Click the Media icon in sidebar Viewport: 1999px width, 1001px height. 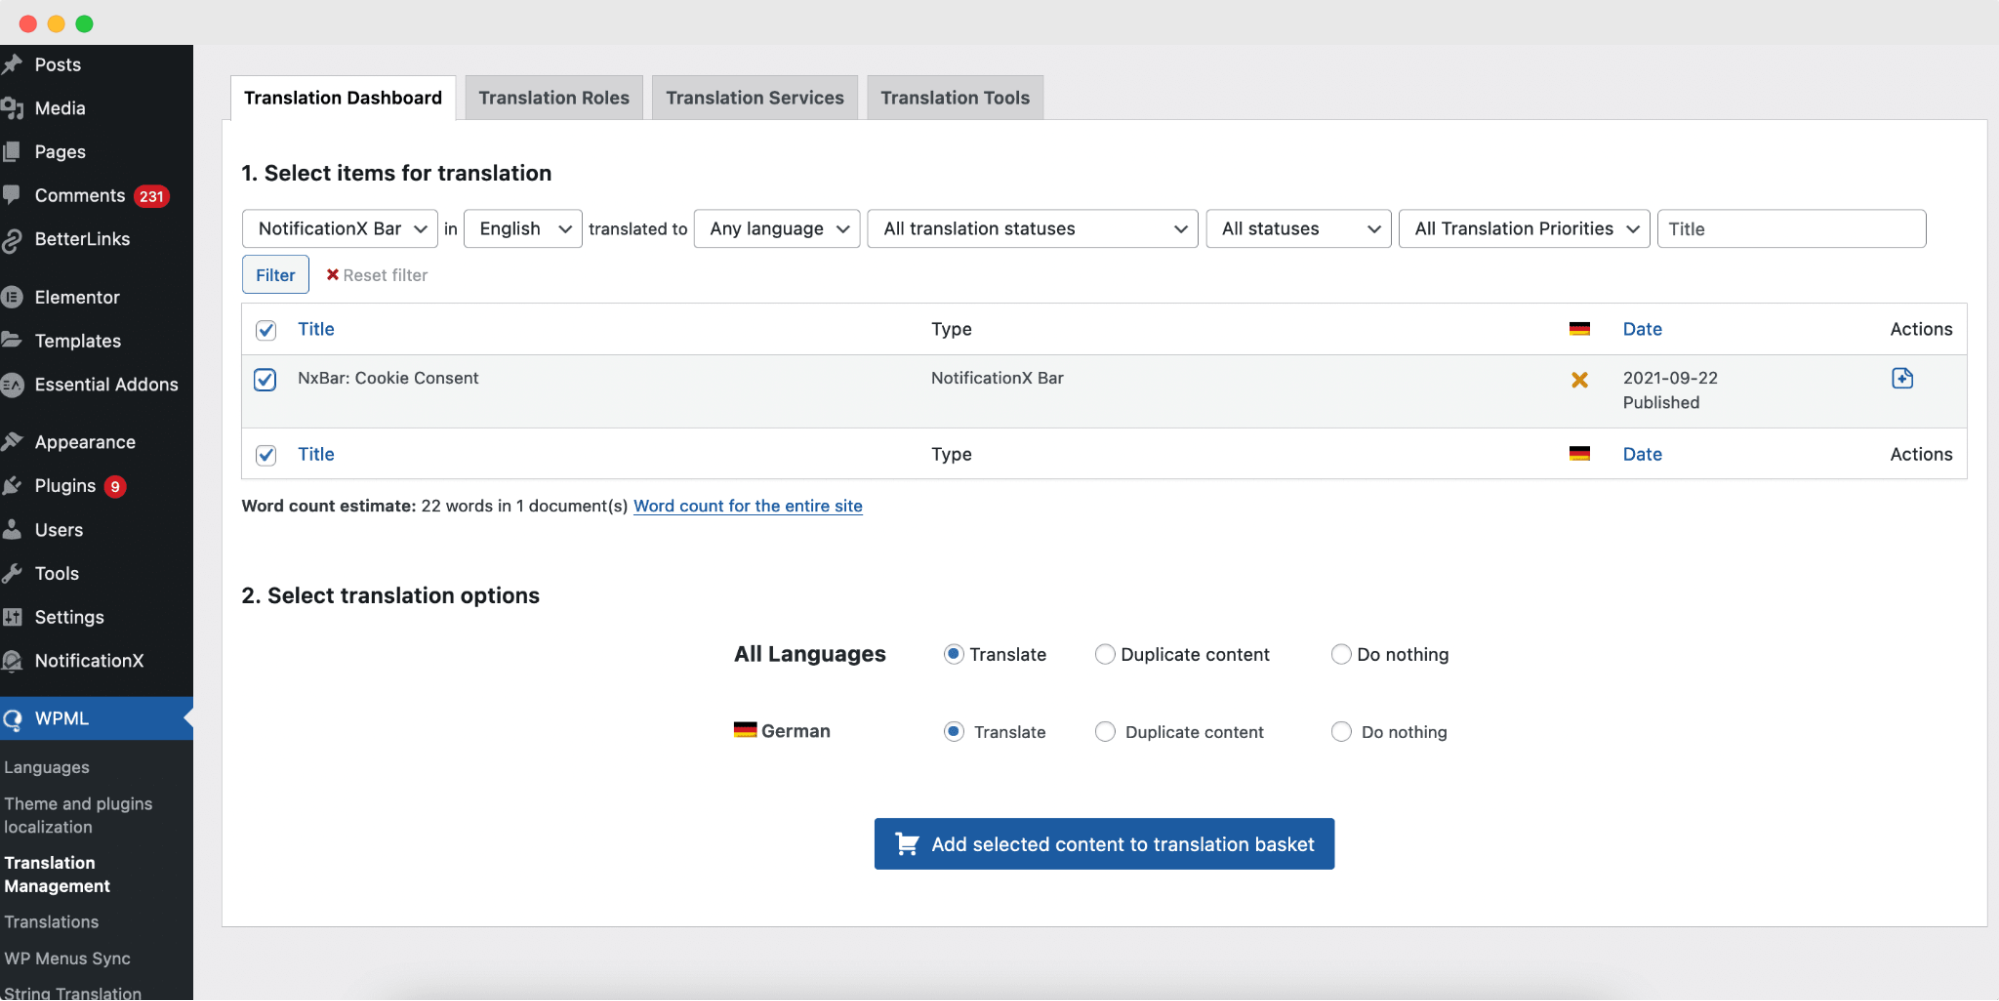point(12,108)
